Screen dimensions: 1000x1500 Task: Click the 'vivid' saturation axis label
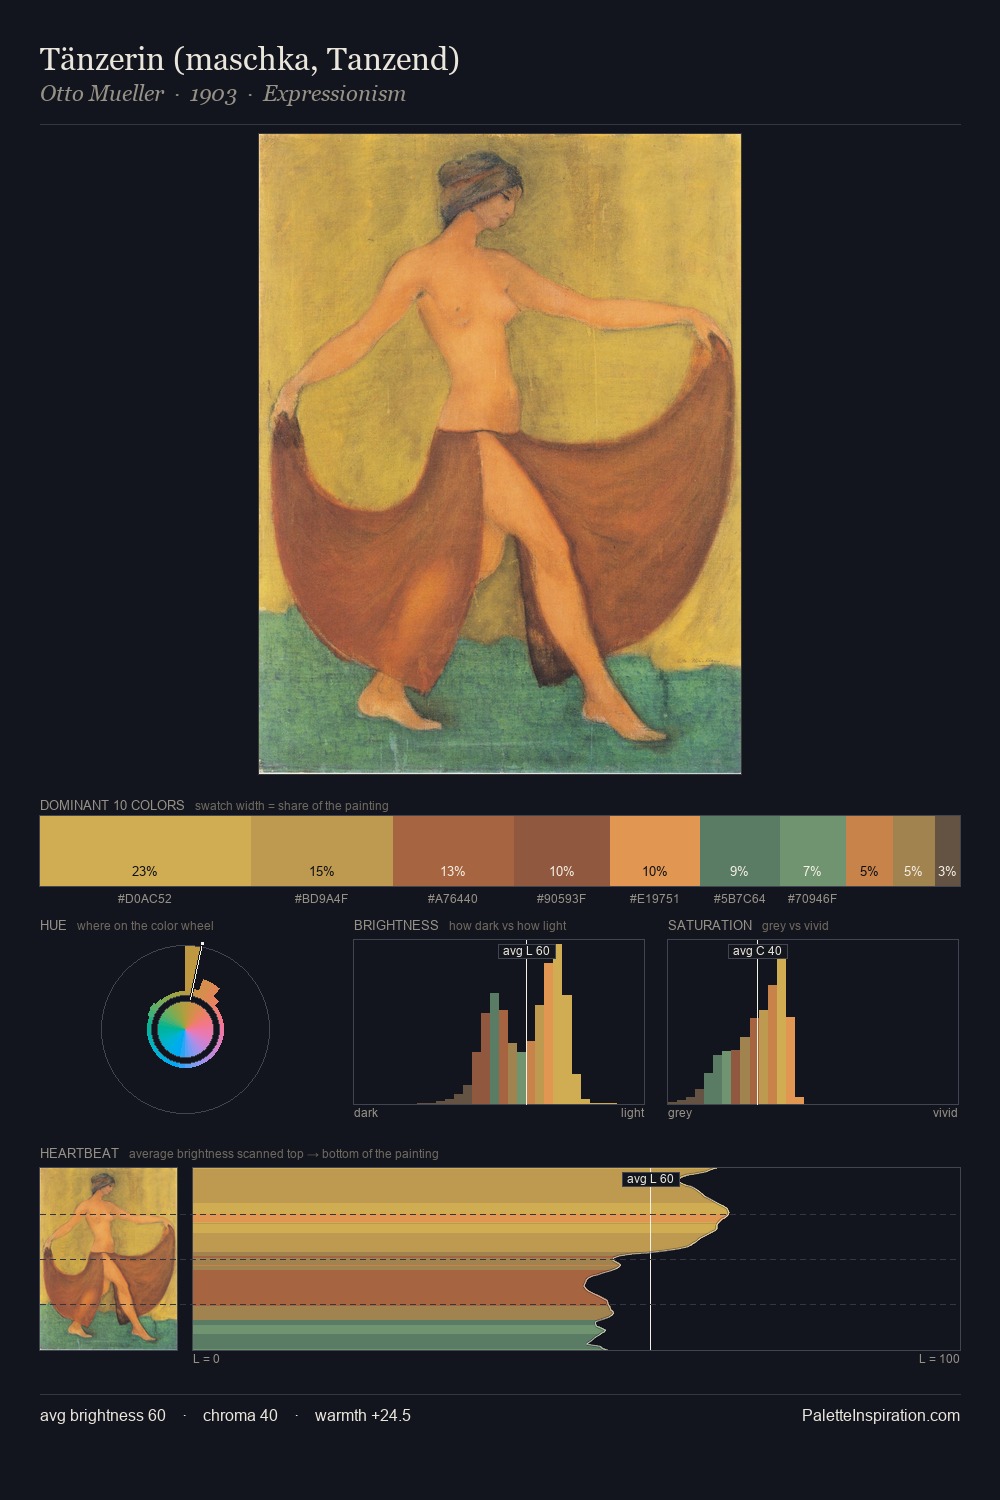coord(945,1113)
